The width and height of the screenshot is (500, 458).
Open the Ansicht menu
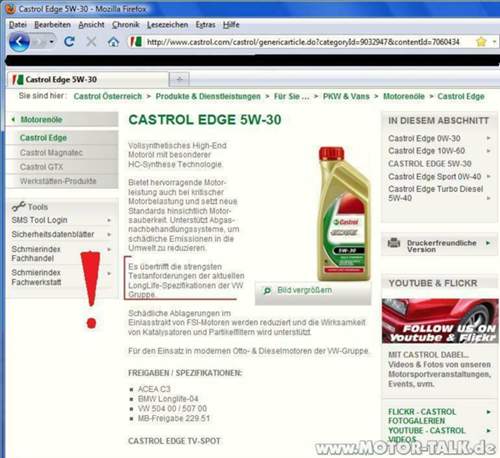[x=91, y=25]
